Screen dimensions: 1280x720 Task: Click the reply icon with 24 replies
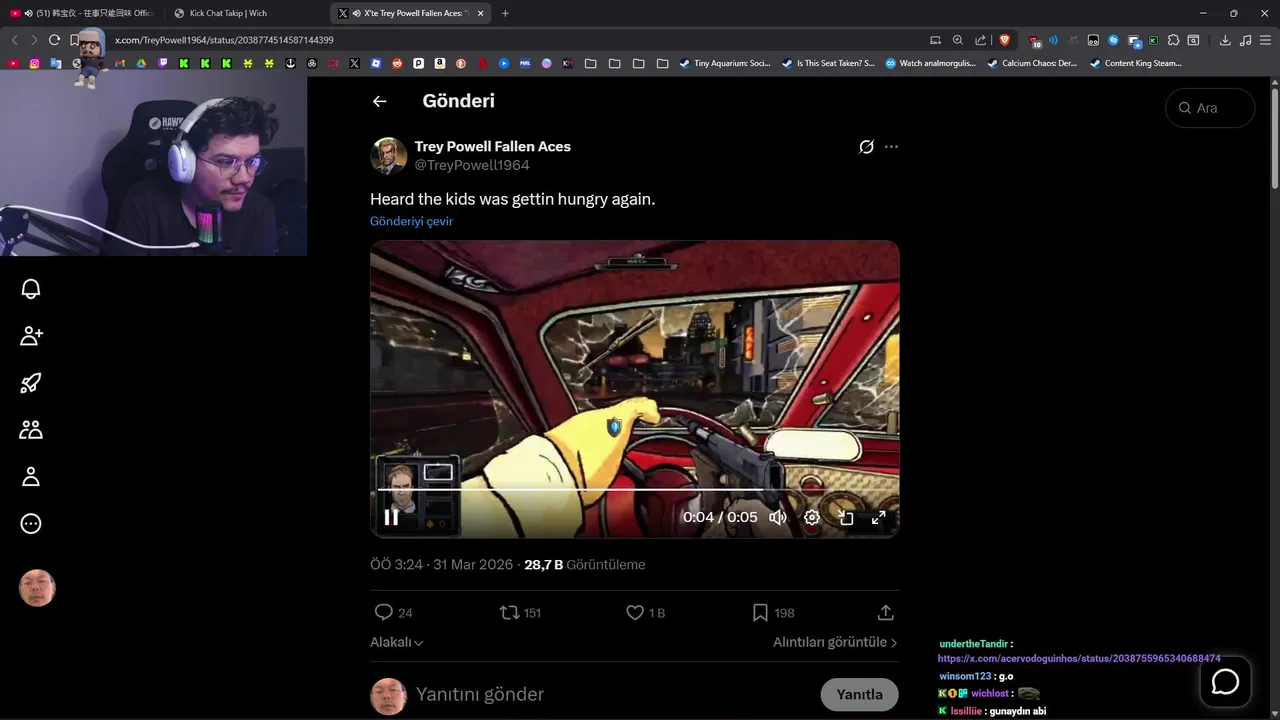click(383, 612)
